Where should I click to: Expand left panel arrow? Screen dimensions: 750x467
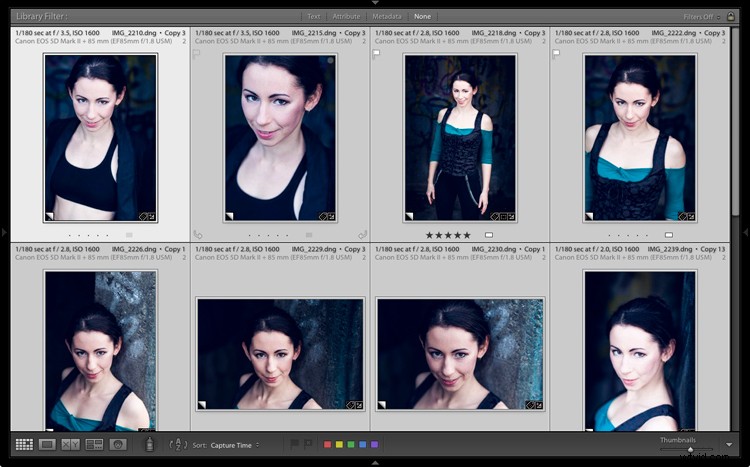4,233
